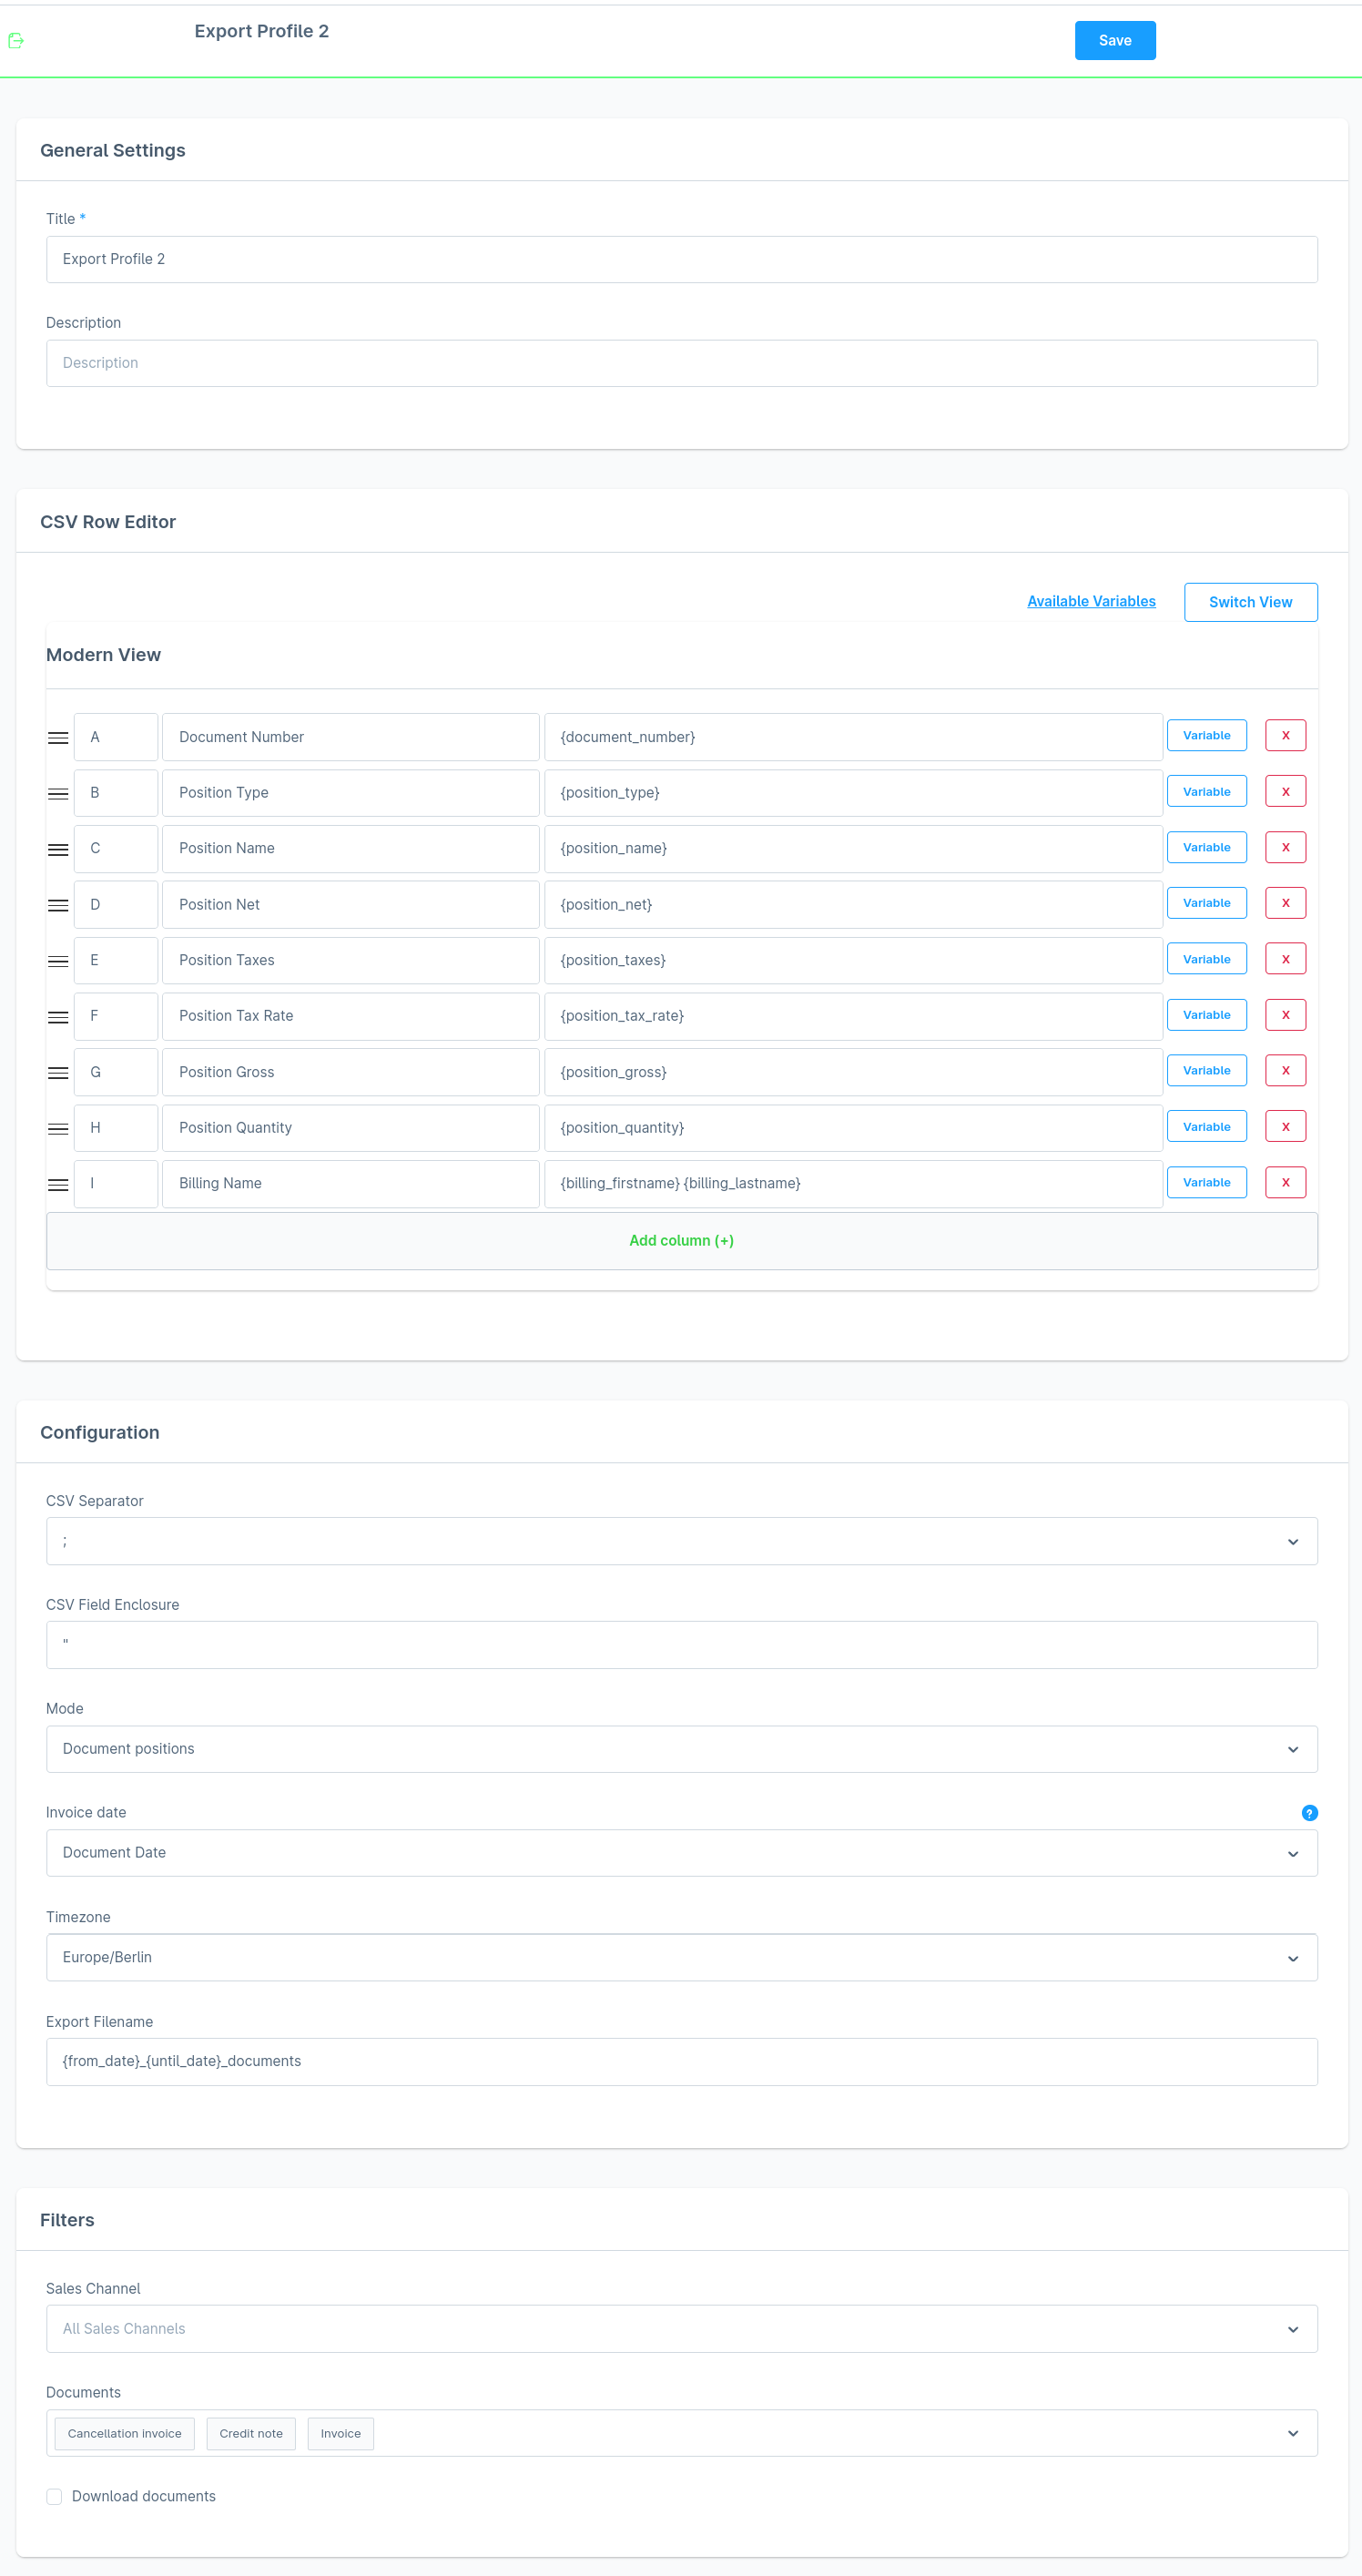
Task: Focus the Title input field
Action: coord(681,259)
